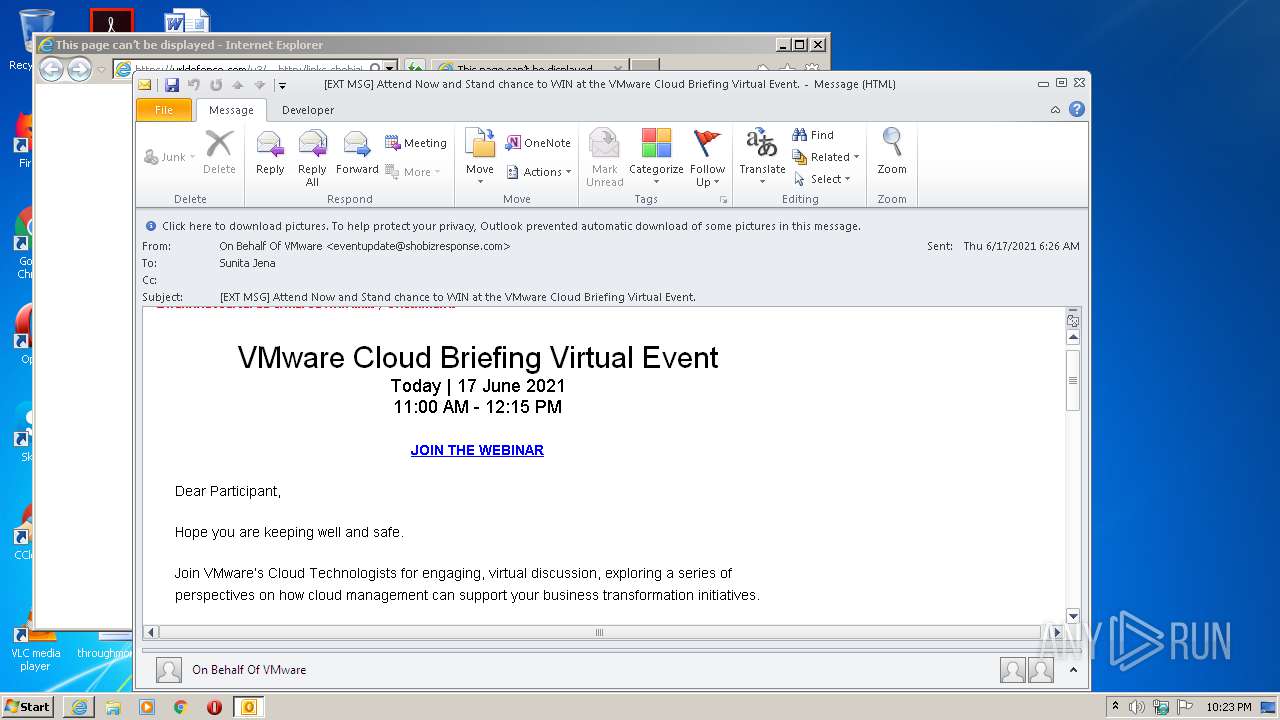This screenshot has height=720, width=1280.
Task: Reply to the VMware email
Action: click(270, 155)
